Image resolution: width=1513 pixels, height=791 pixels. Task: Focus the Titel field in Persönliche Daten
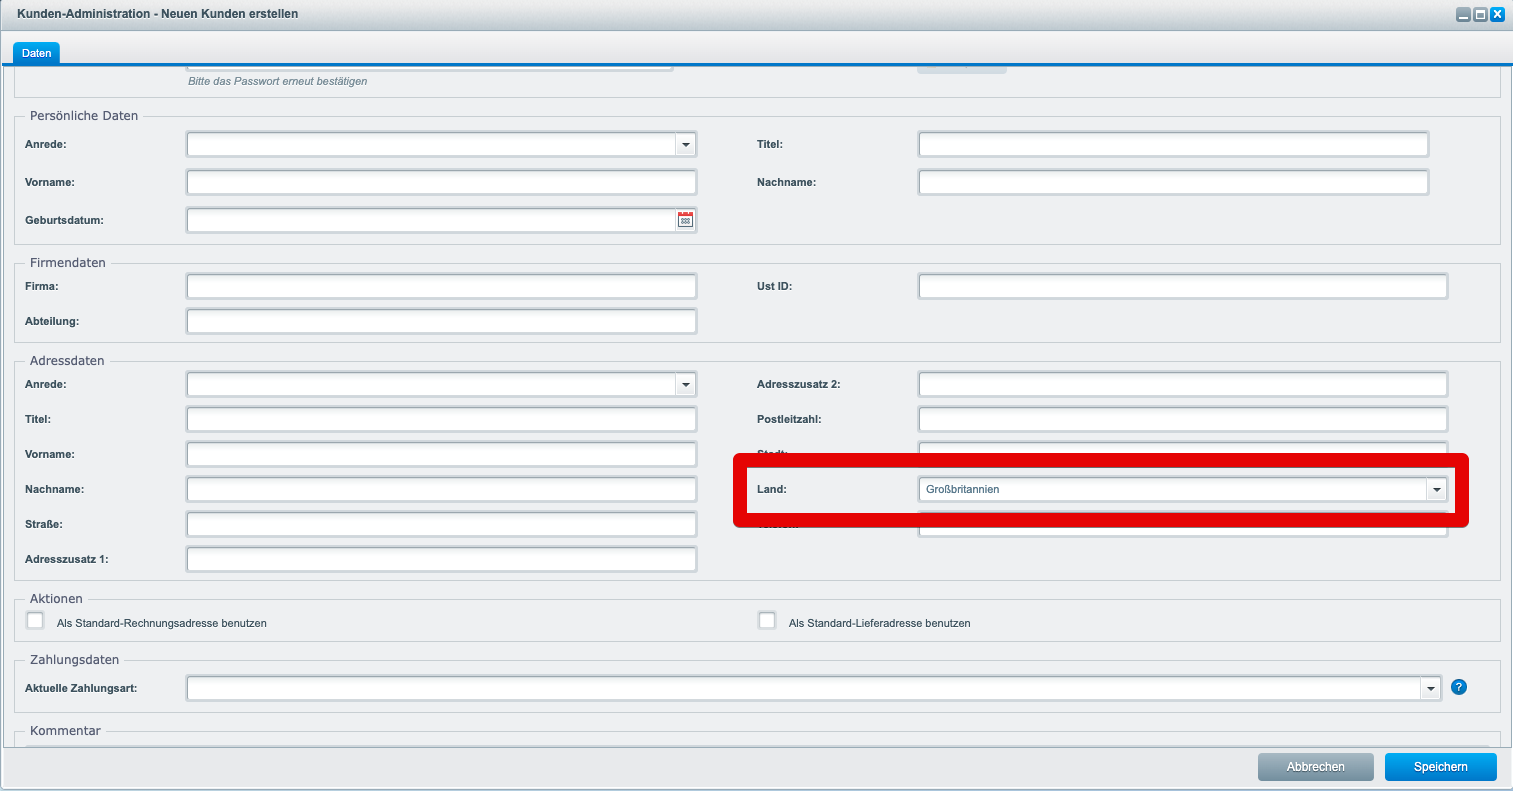point(1173,144)
